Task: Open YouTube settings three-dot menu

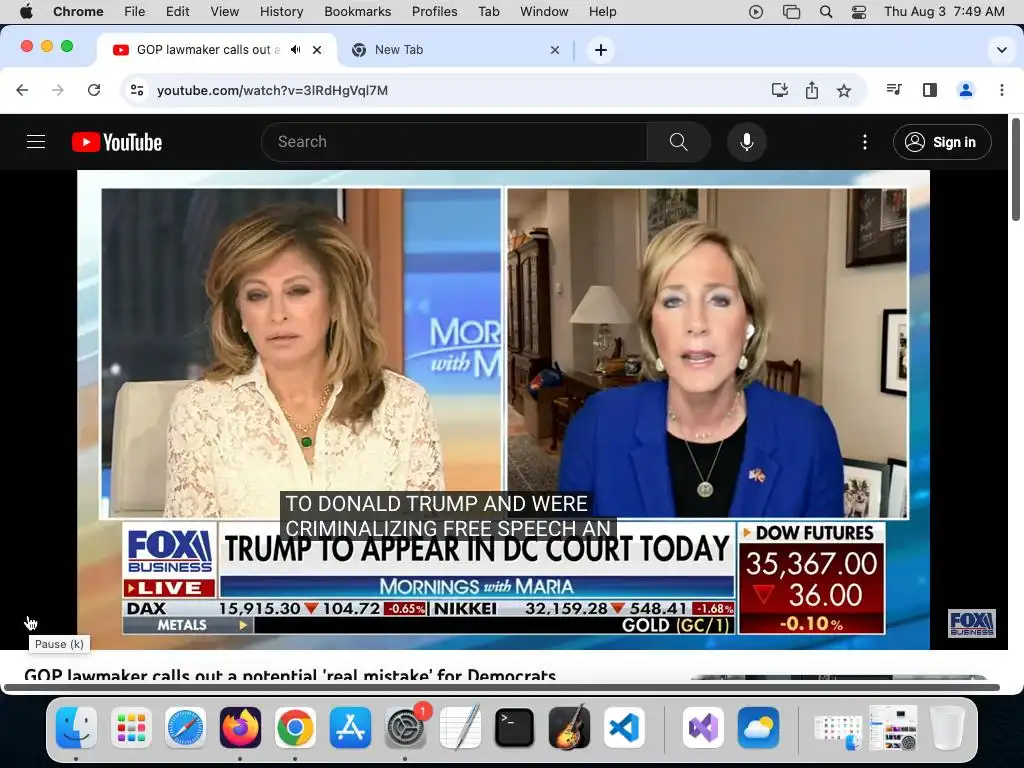Action: coord(865,142)
